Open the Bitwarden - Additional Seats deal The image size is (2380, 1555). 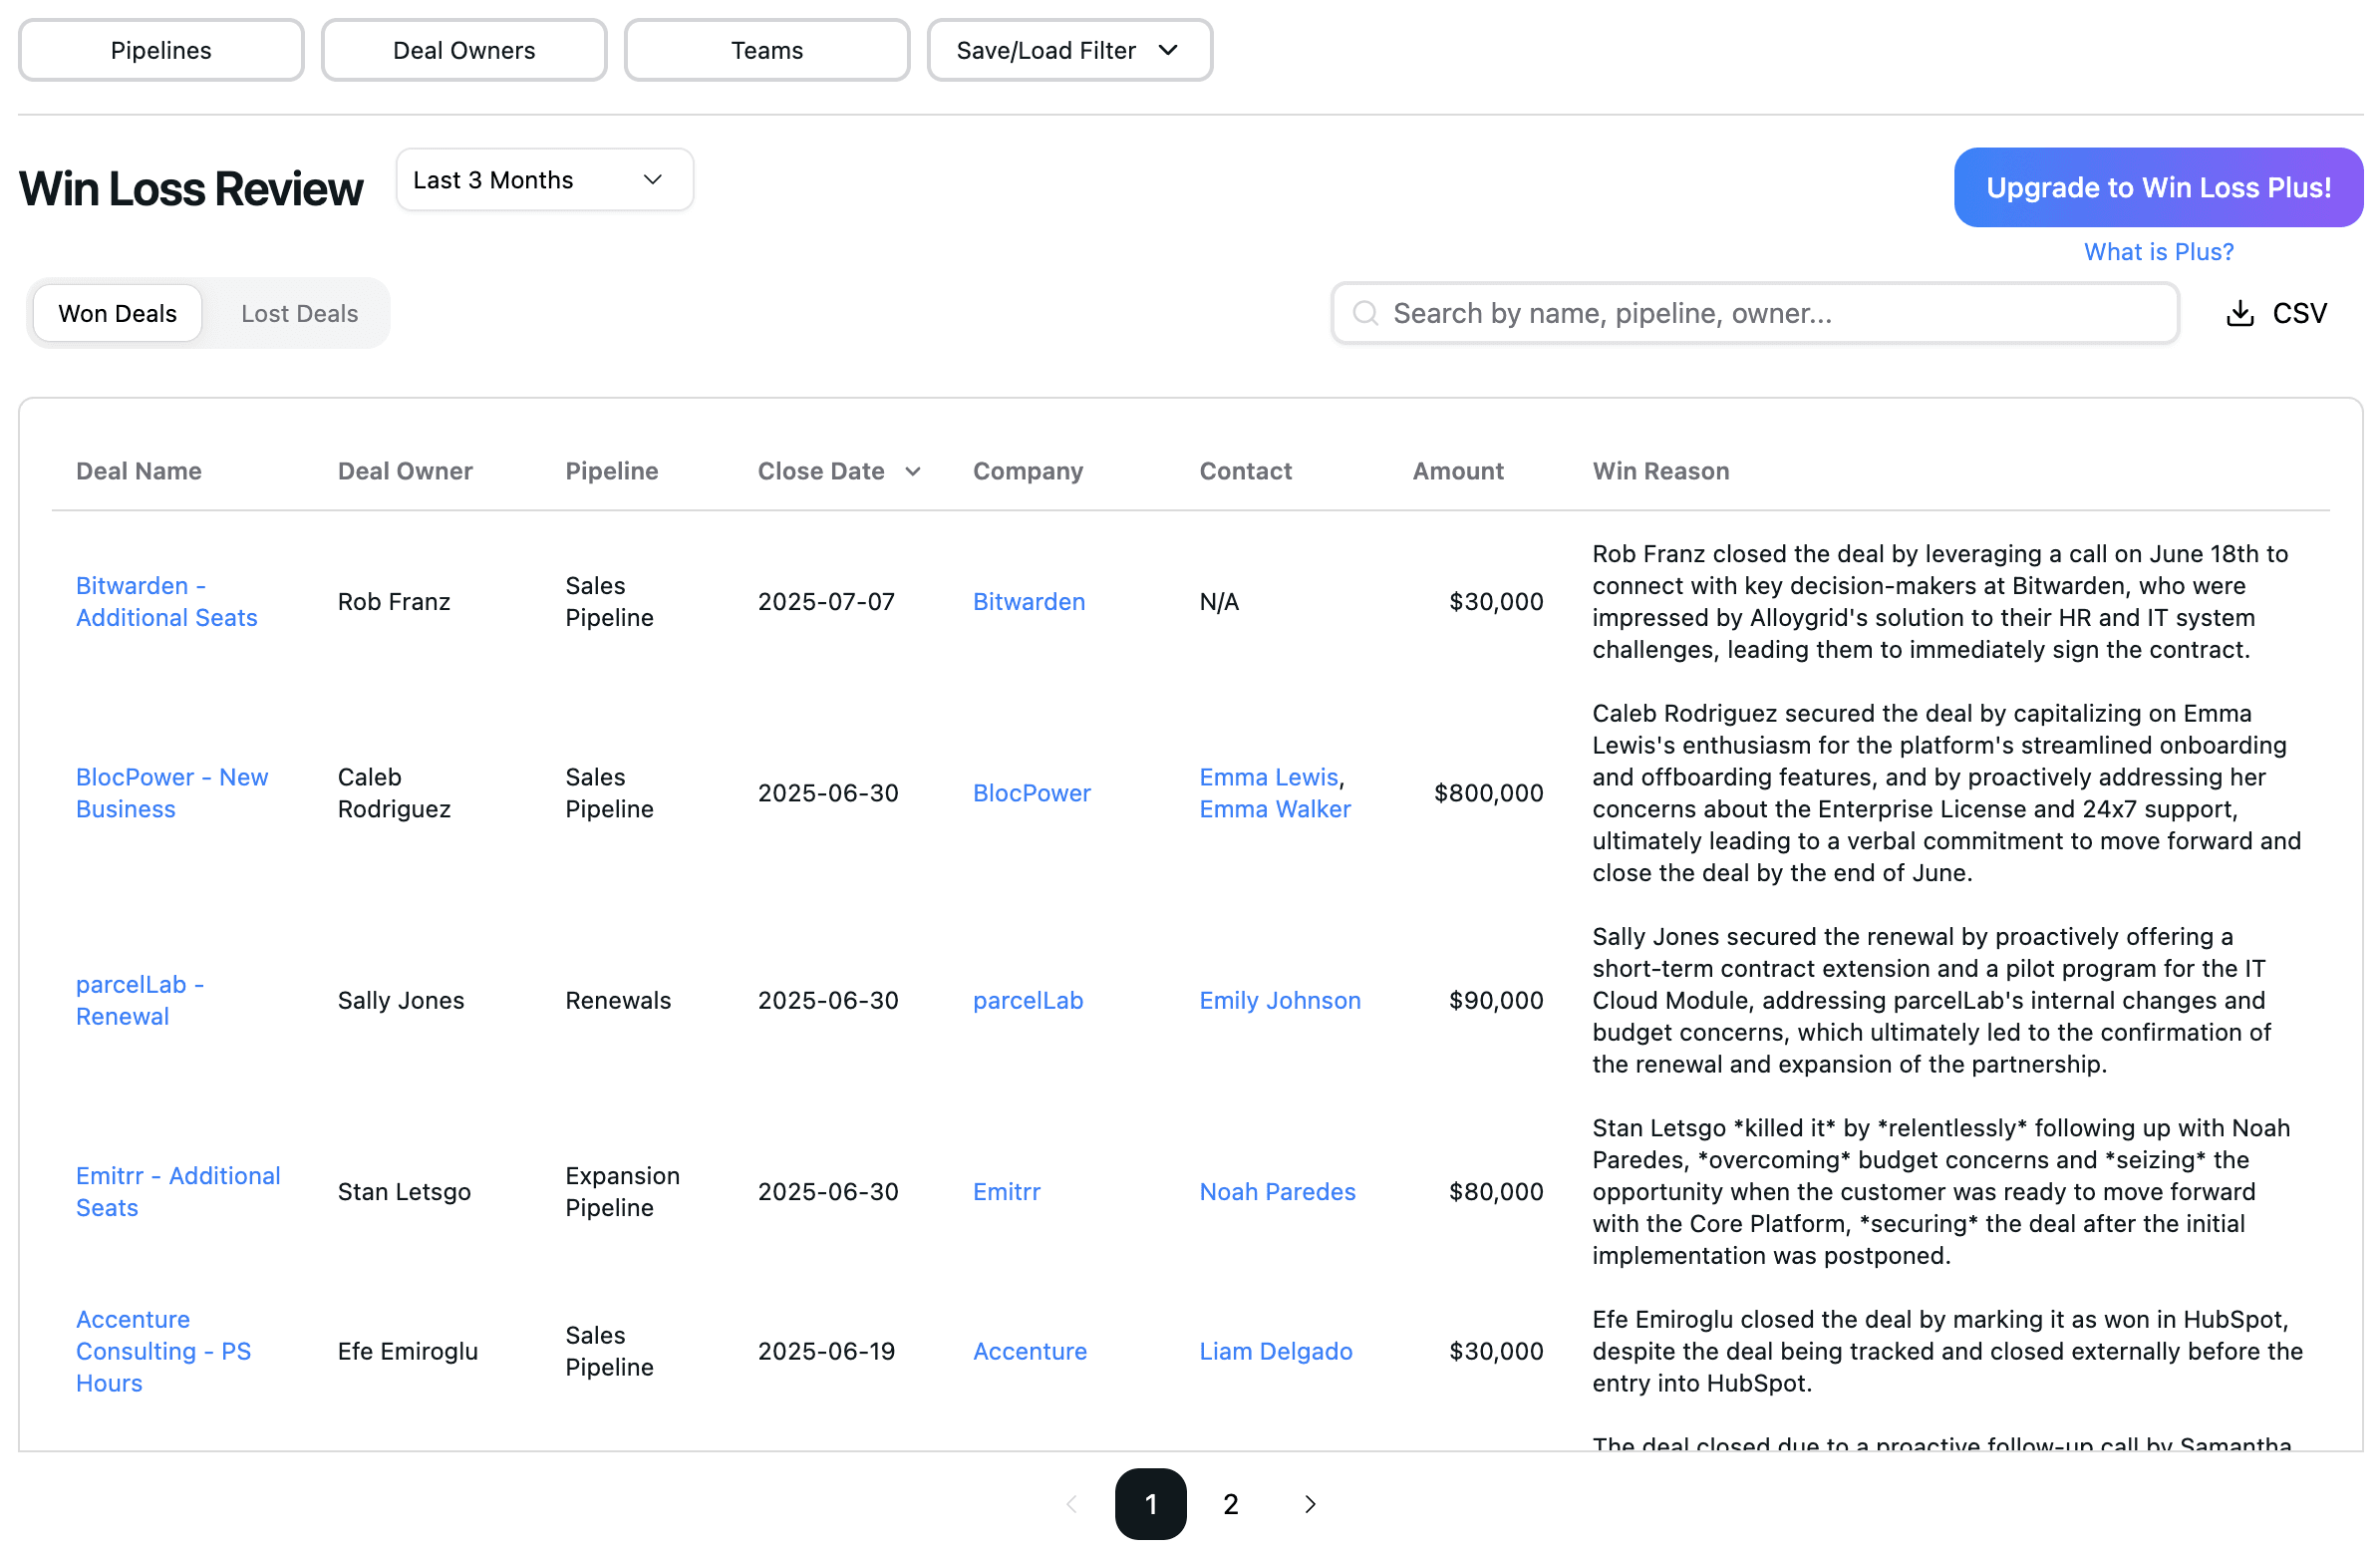(166, 601)
